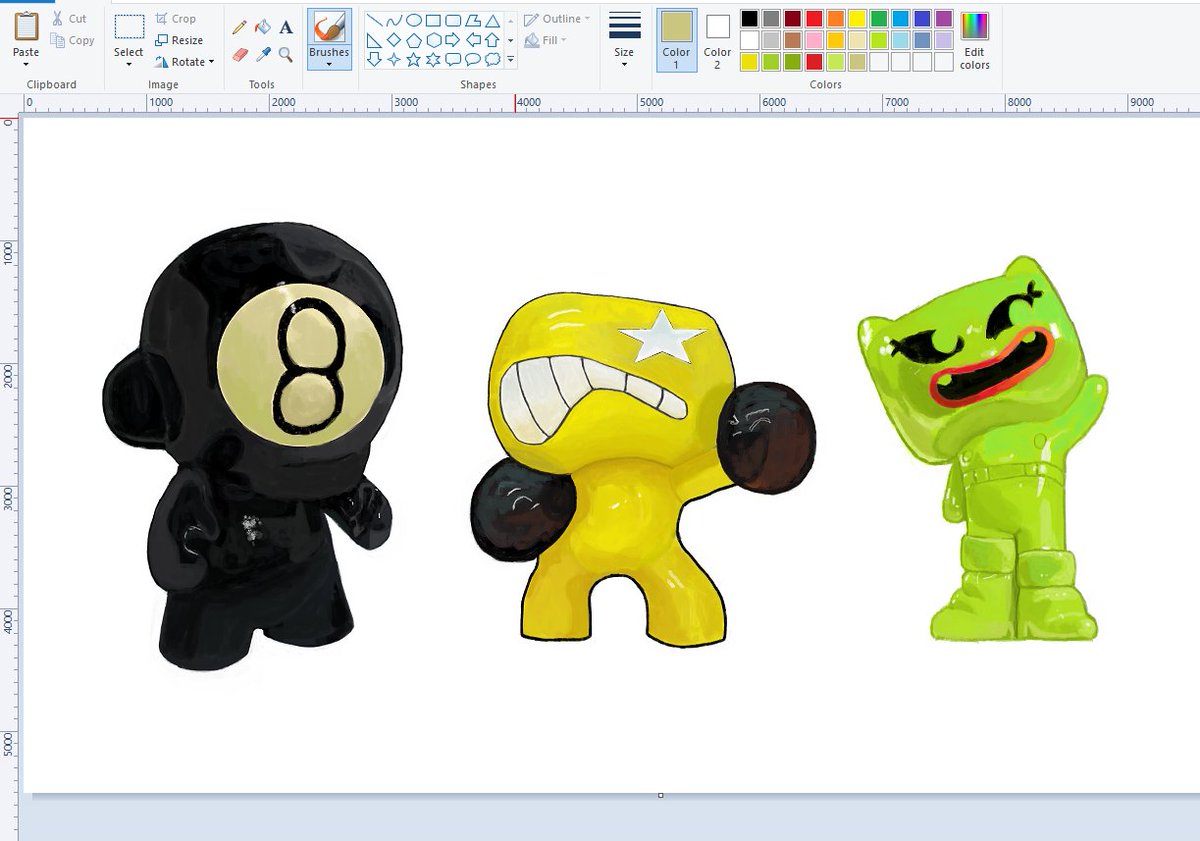Choose the Rounded rectangle shape
1200x841 pixels.
pos(453,20)
